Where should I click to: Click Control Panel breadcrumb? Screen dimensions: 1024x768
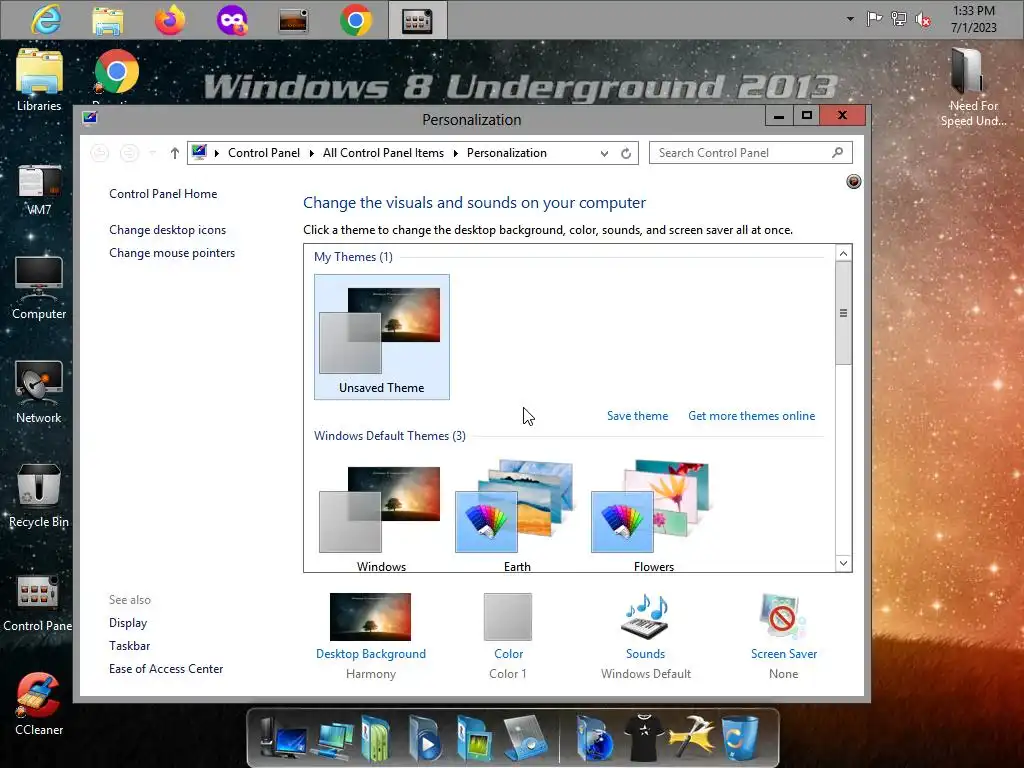[x=264, y=153]
